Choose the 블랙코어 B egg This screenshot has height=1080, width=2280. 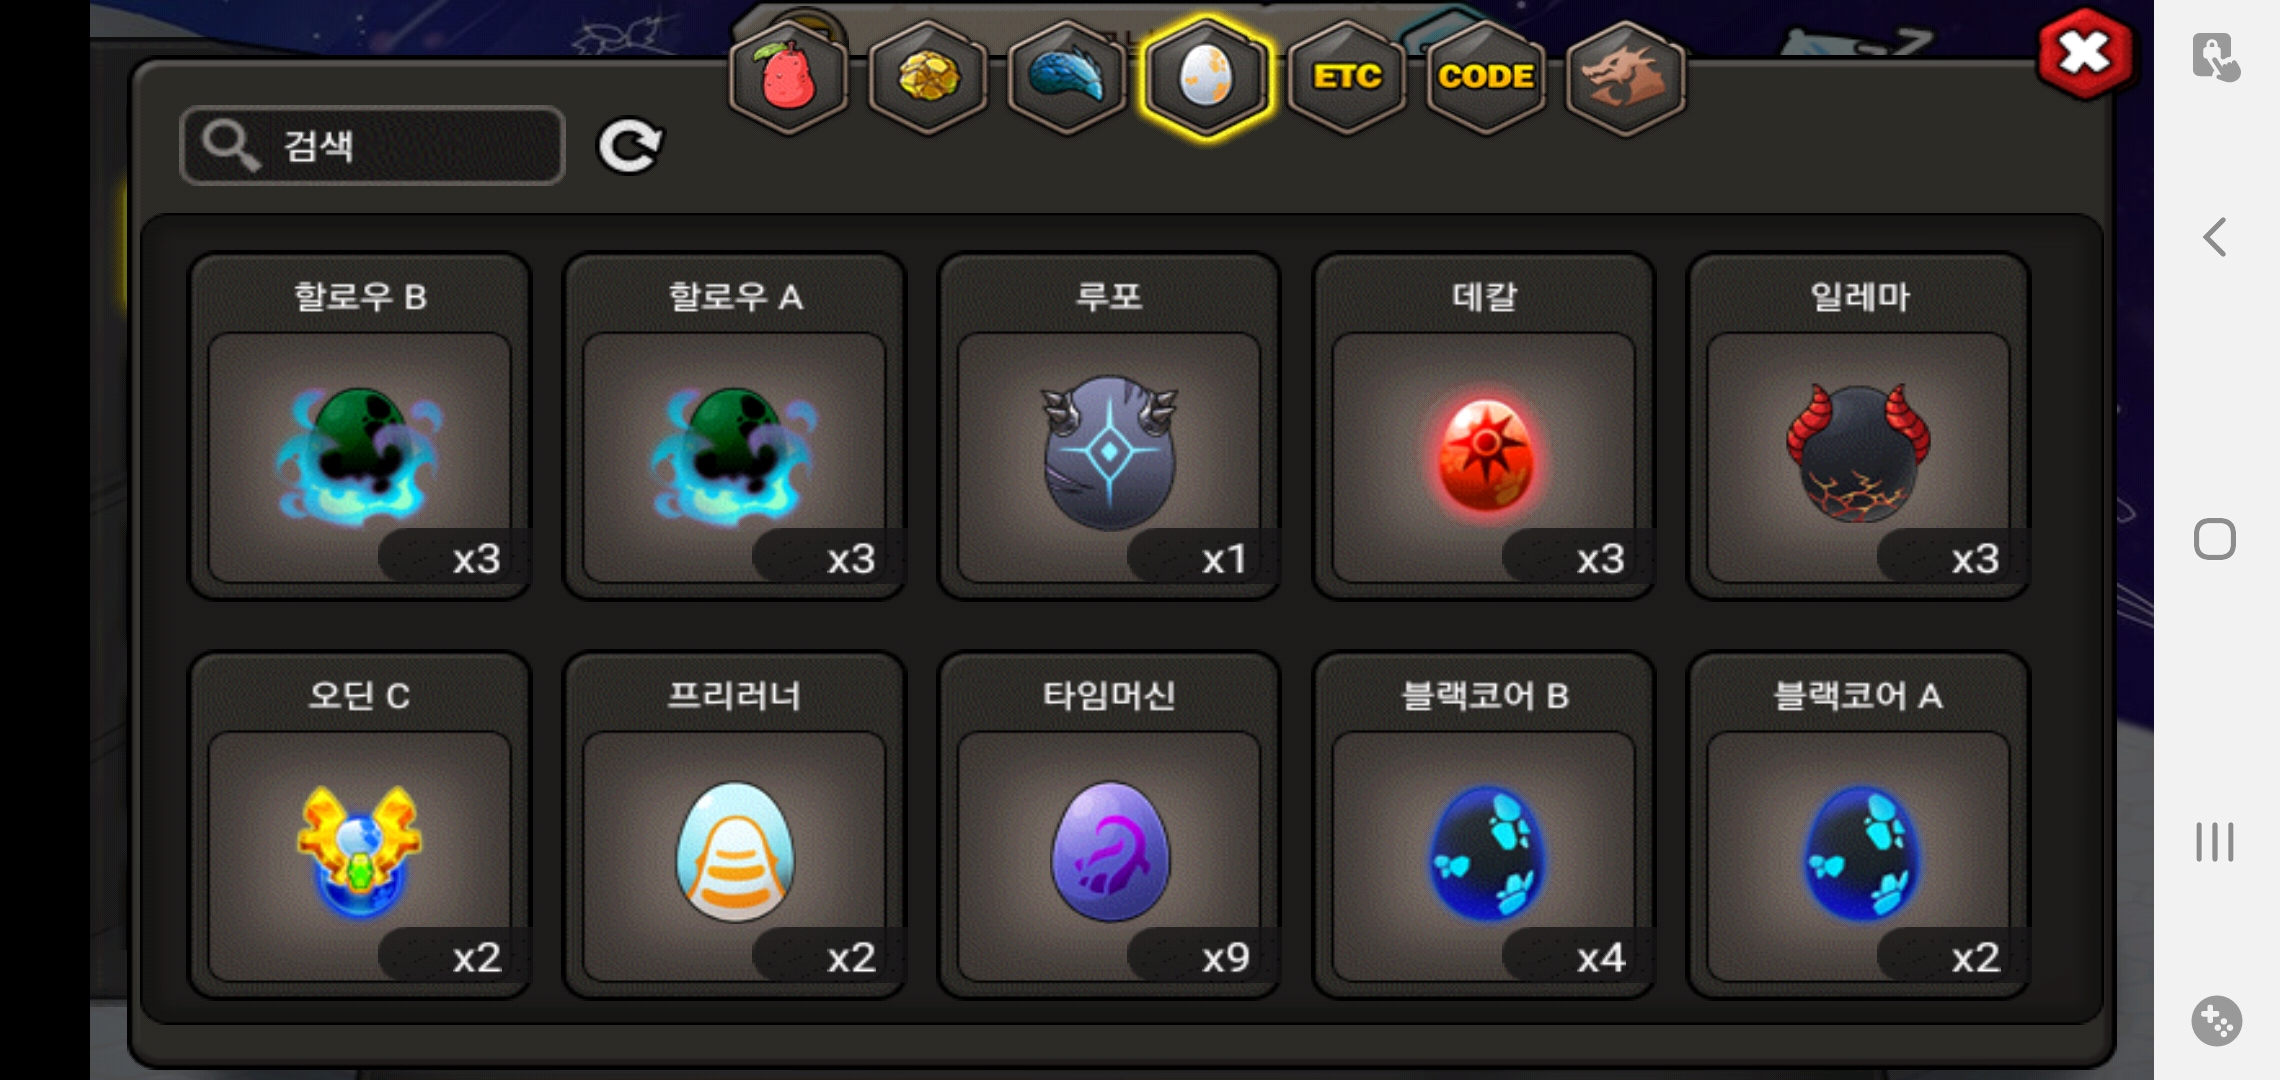tap(1484, 825)
